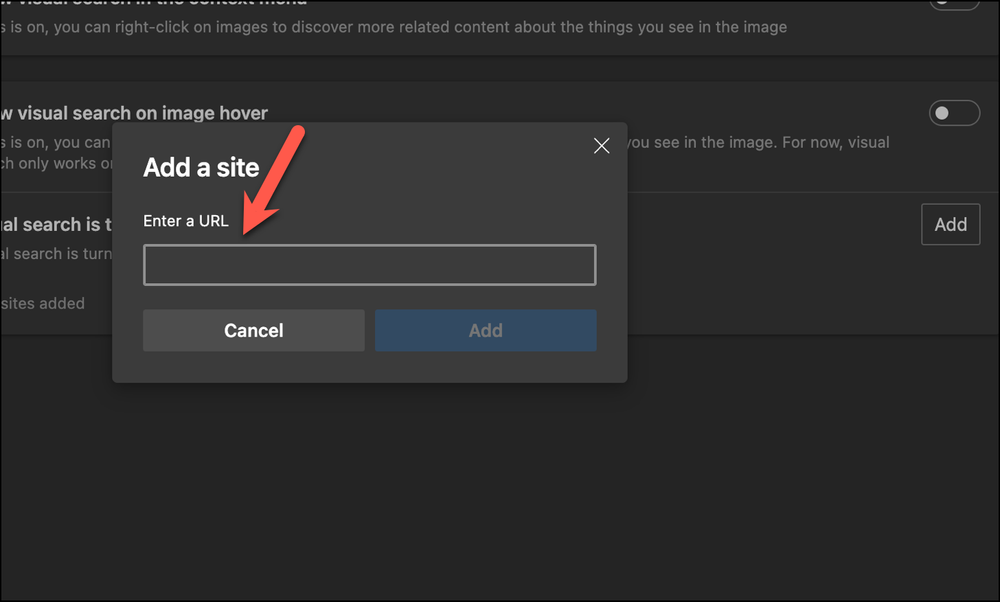Viewport: 1000px width, 602px height.
Task: Click the image hover toggle switch
Action: pos(954,112)
